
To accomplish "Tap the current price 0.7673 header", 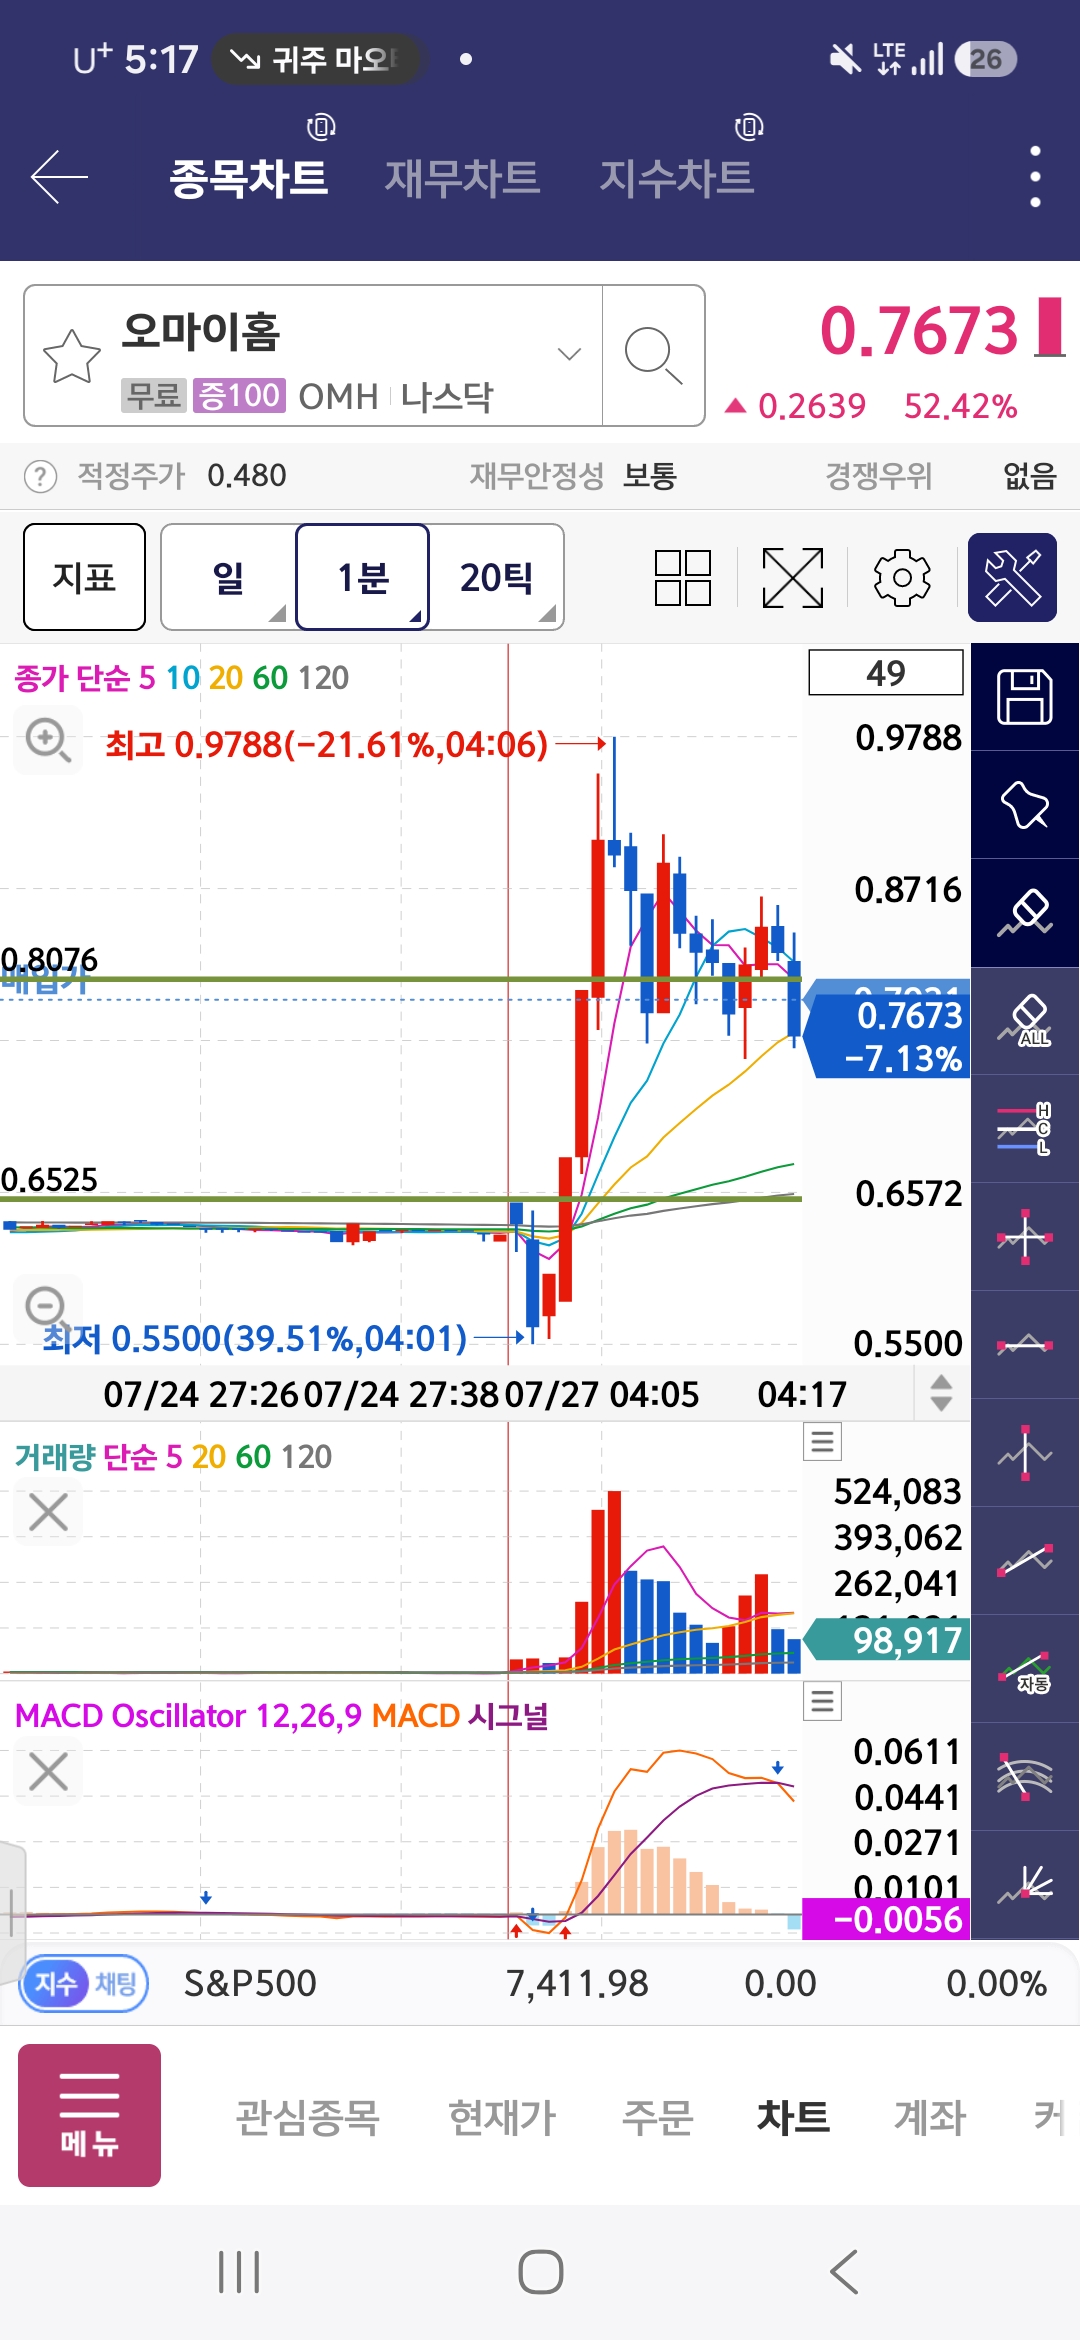I will [x=919, y=331].
